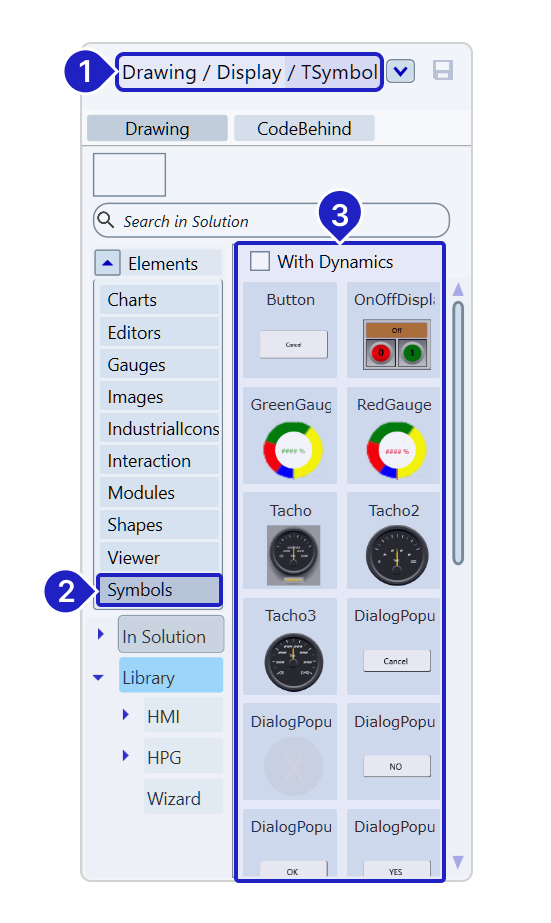Select Symbols in the Elements list
Image resolution: width=551 pixels, height=923 pixels.
[x=160, y=590]
